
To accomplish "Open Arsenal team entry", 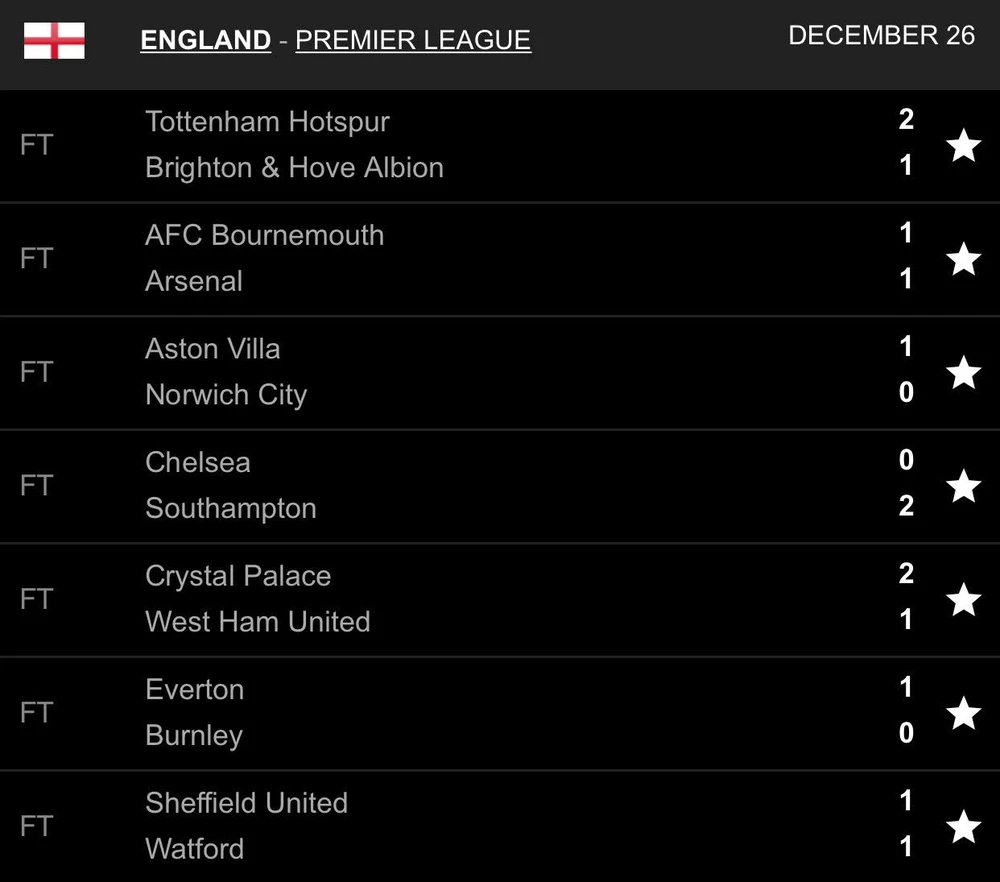I will (x=194, y=281).
